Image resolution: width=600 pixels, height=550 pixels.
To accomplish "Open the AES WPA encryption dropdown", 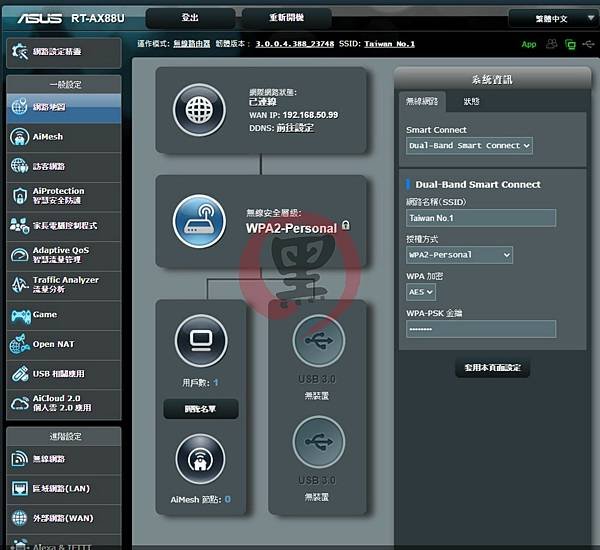I will point(421,292).
